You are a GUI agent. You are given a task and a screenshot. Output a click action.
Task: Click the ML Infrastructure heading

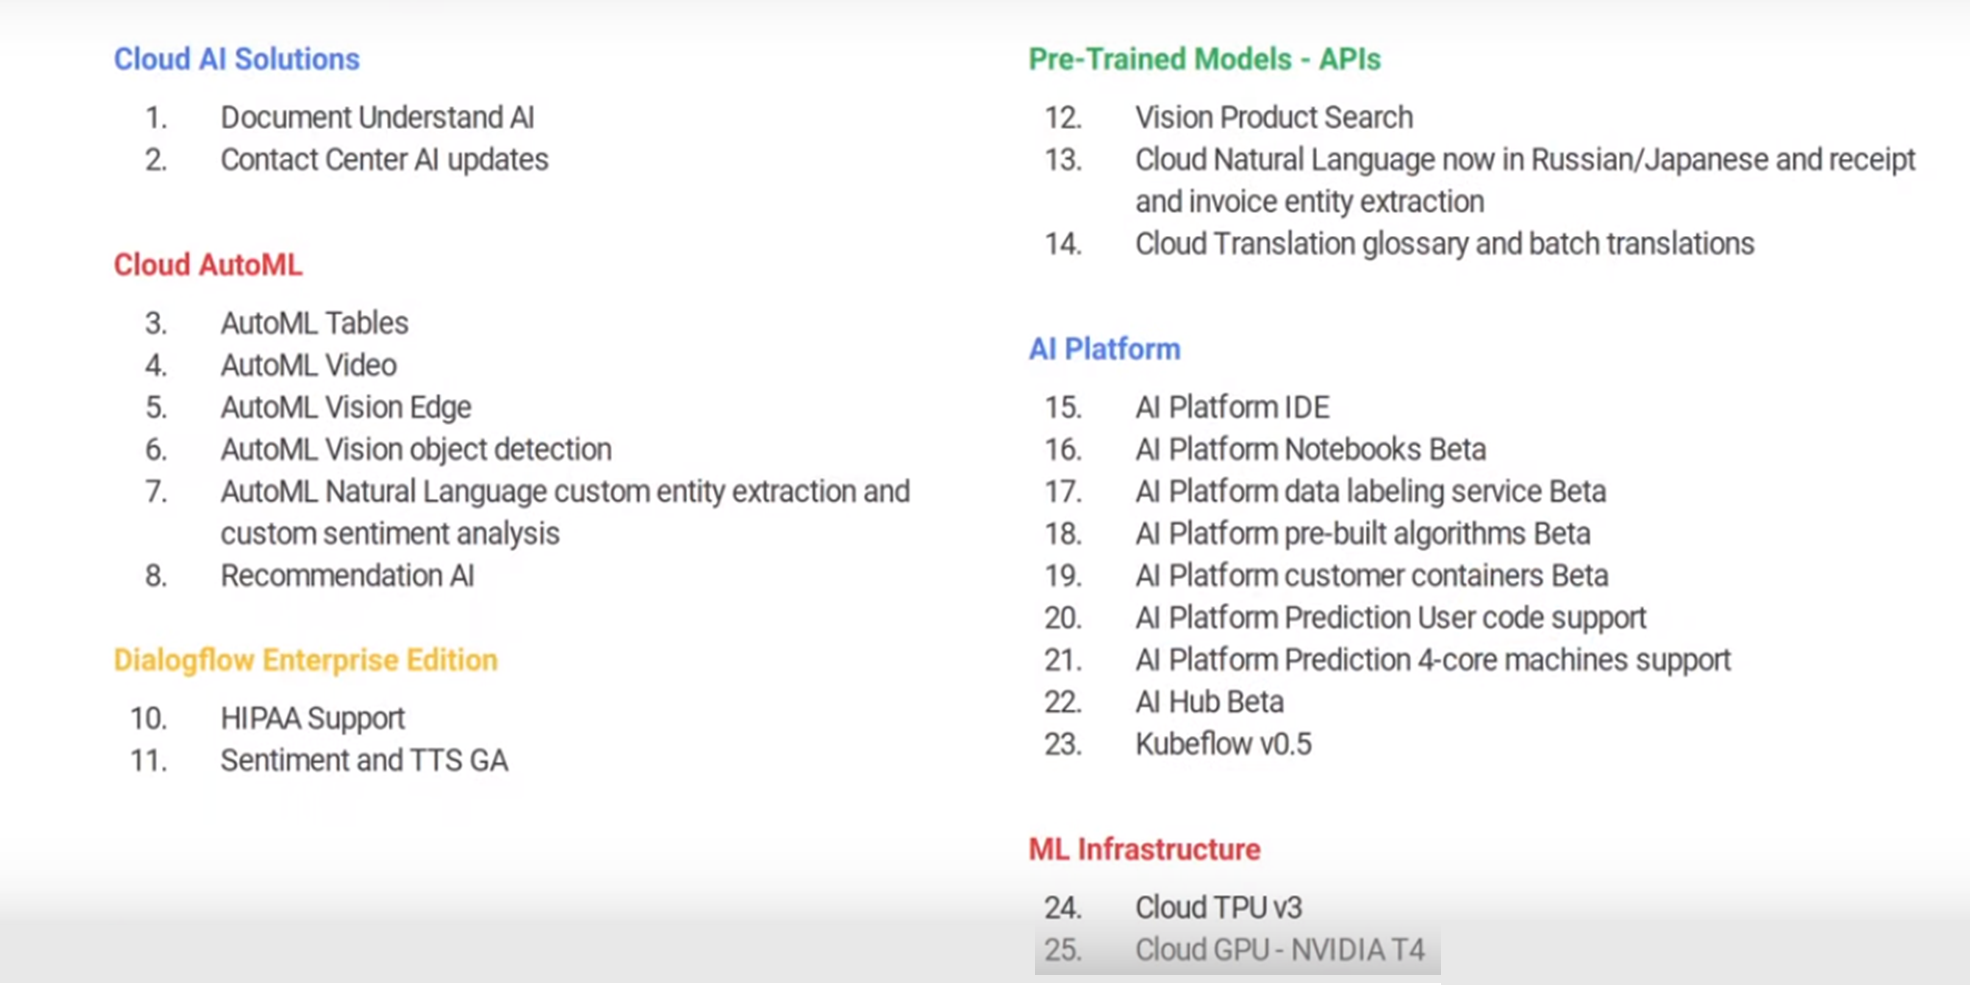(1144, 849)
